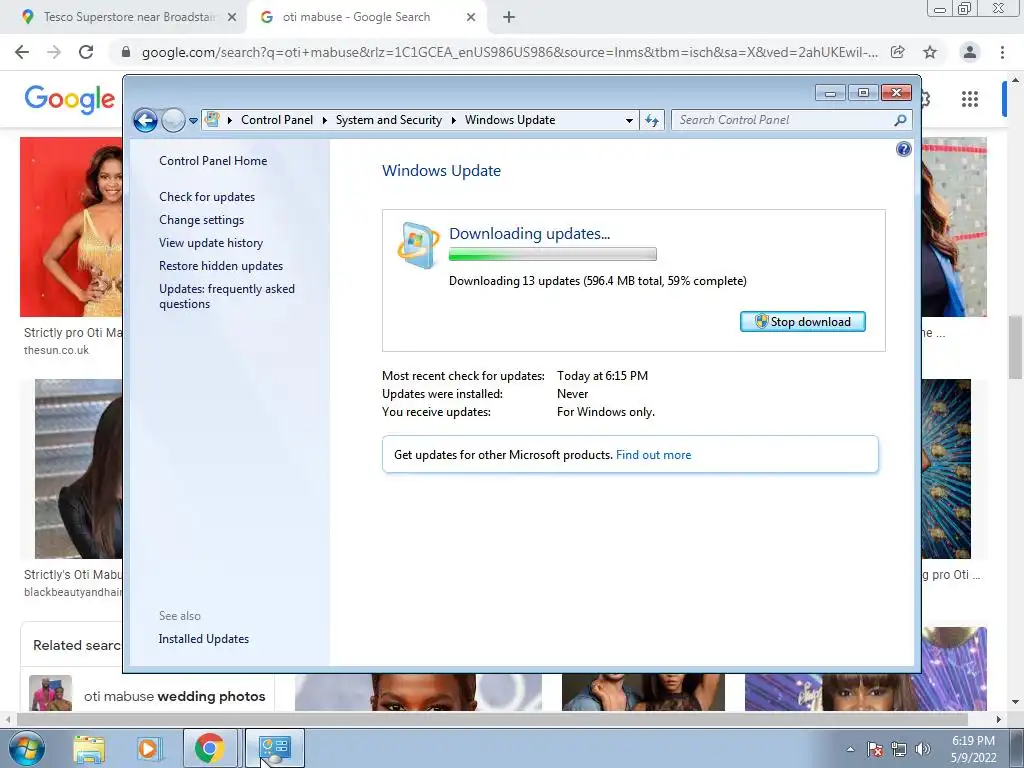Open Google apps grid icon
Viewport: 1024px width, 768px height.
970,99
